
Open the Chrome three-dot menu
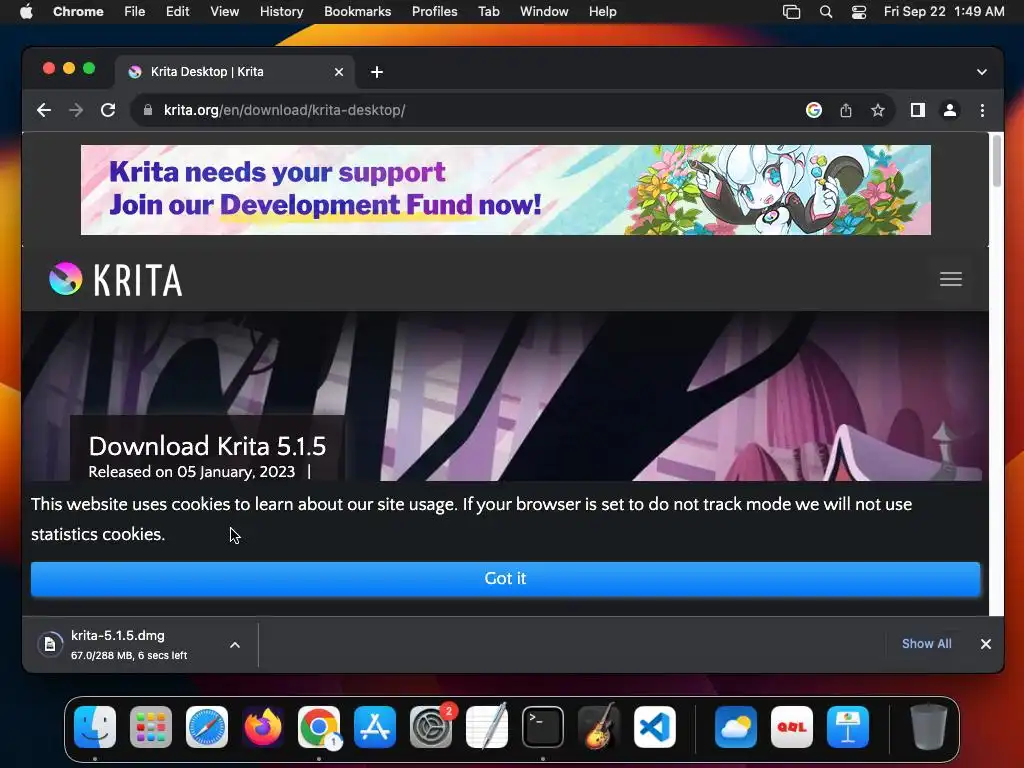point(982,110)
